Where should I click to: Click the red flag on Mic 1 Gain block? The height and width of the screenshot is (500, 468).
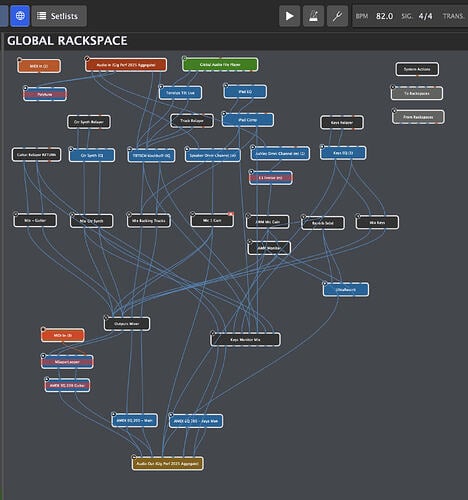click(x=231, y=214)
